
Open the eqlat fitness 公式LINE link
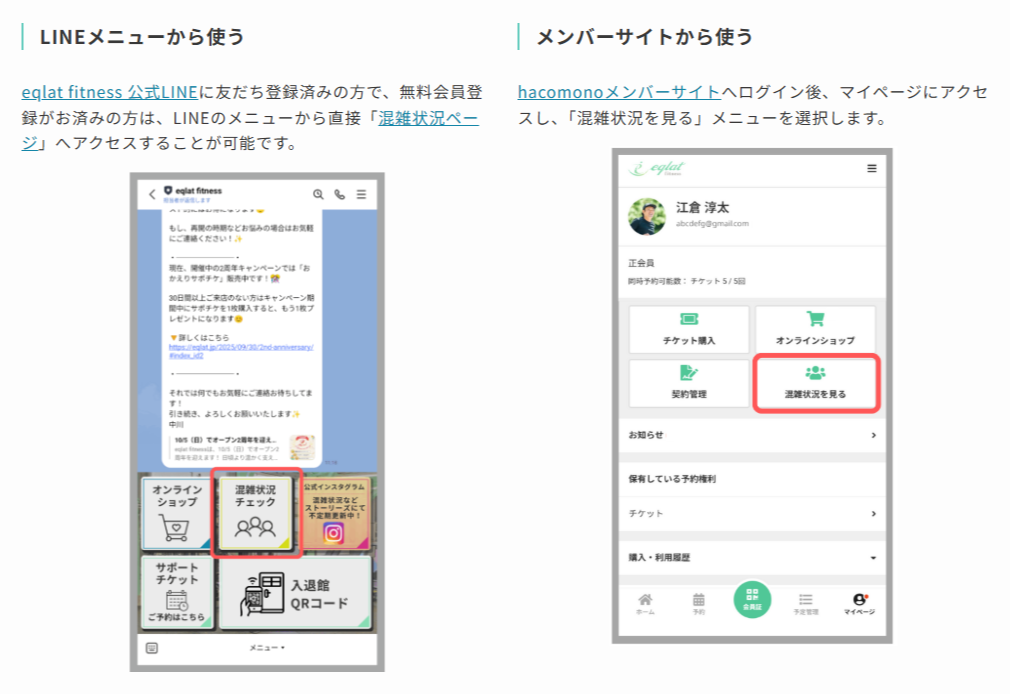(109, 92)
